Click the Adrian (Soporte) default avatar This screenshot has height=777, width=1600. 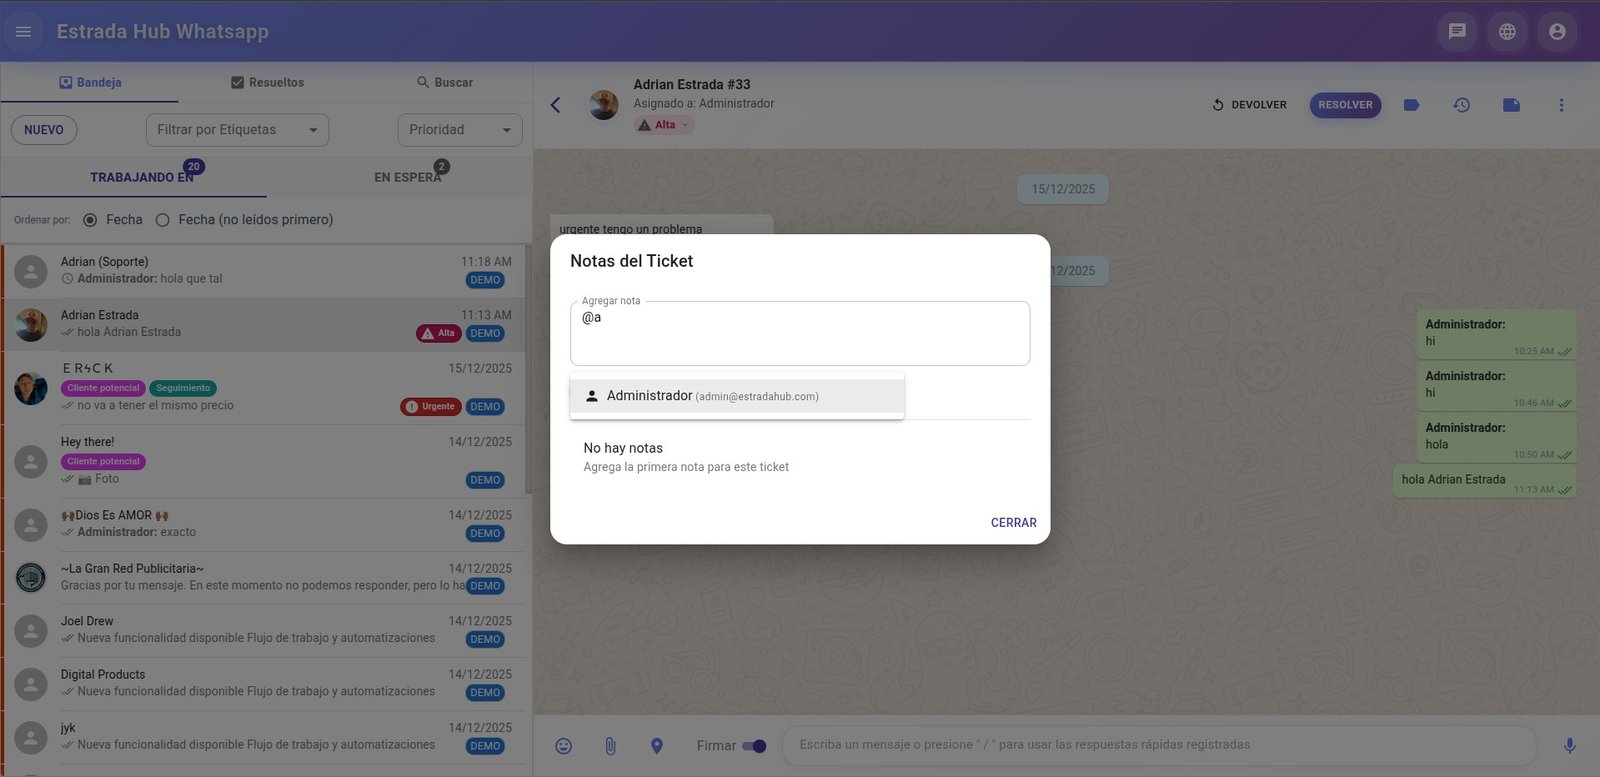pos(31,271)
